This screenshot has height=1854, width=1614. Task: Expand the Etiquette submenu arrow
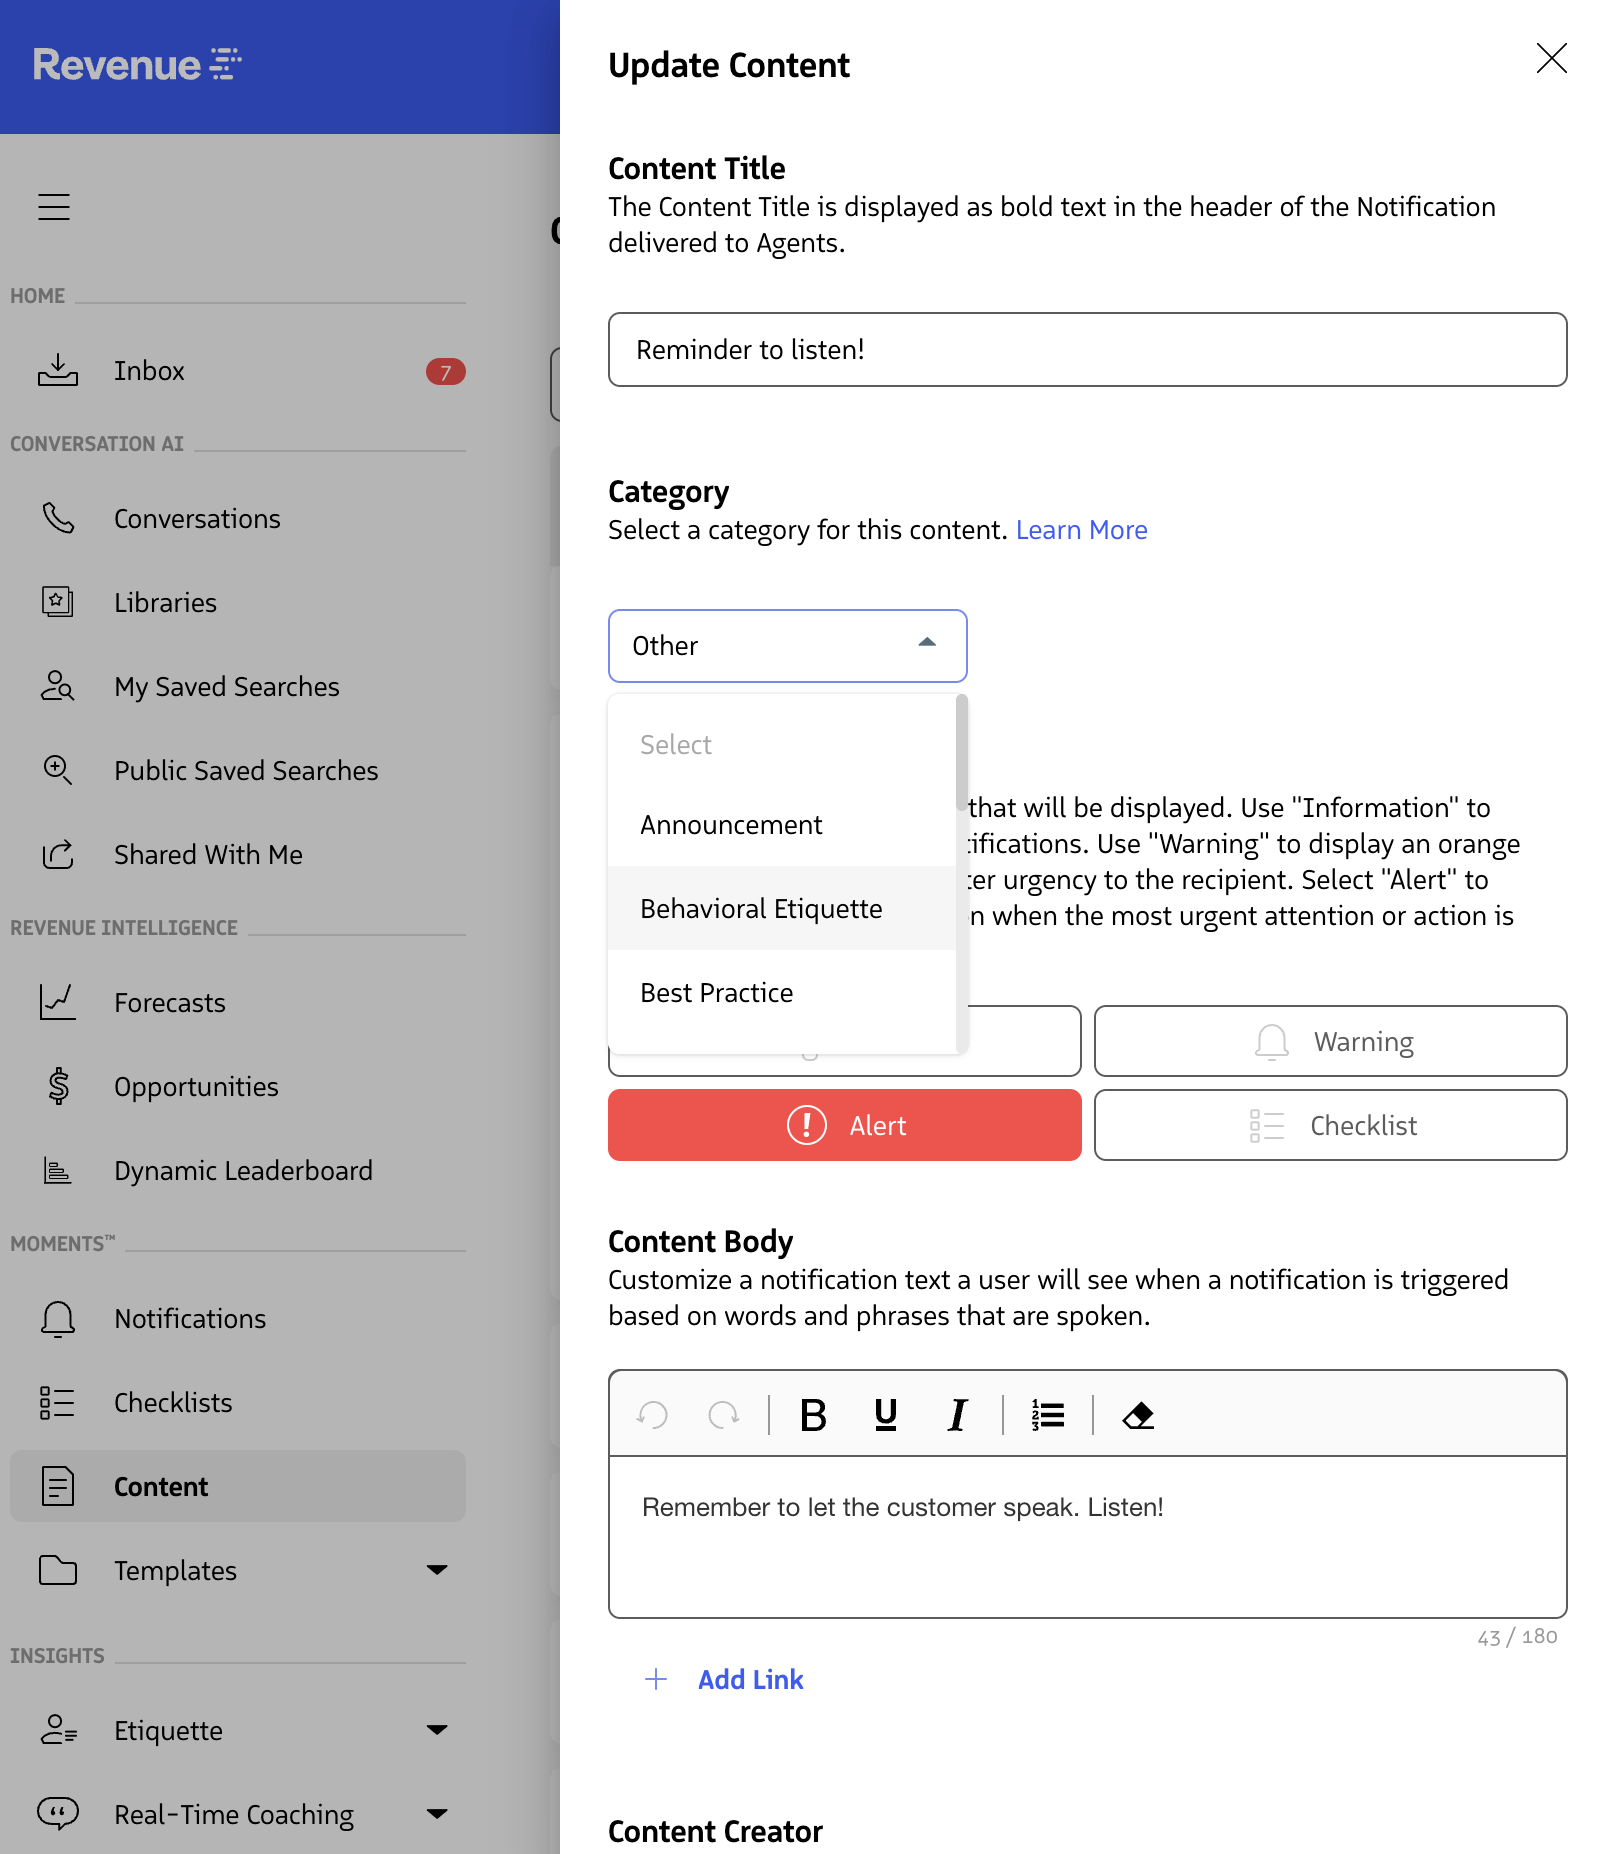[x=437, y=1730]
